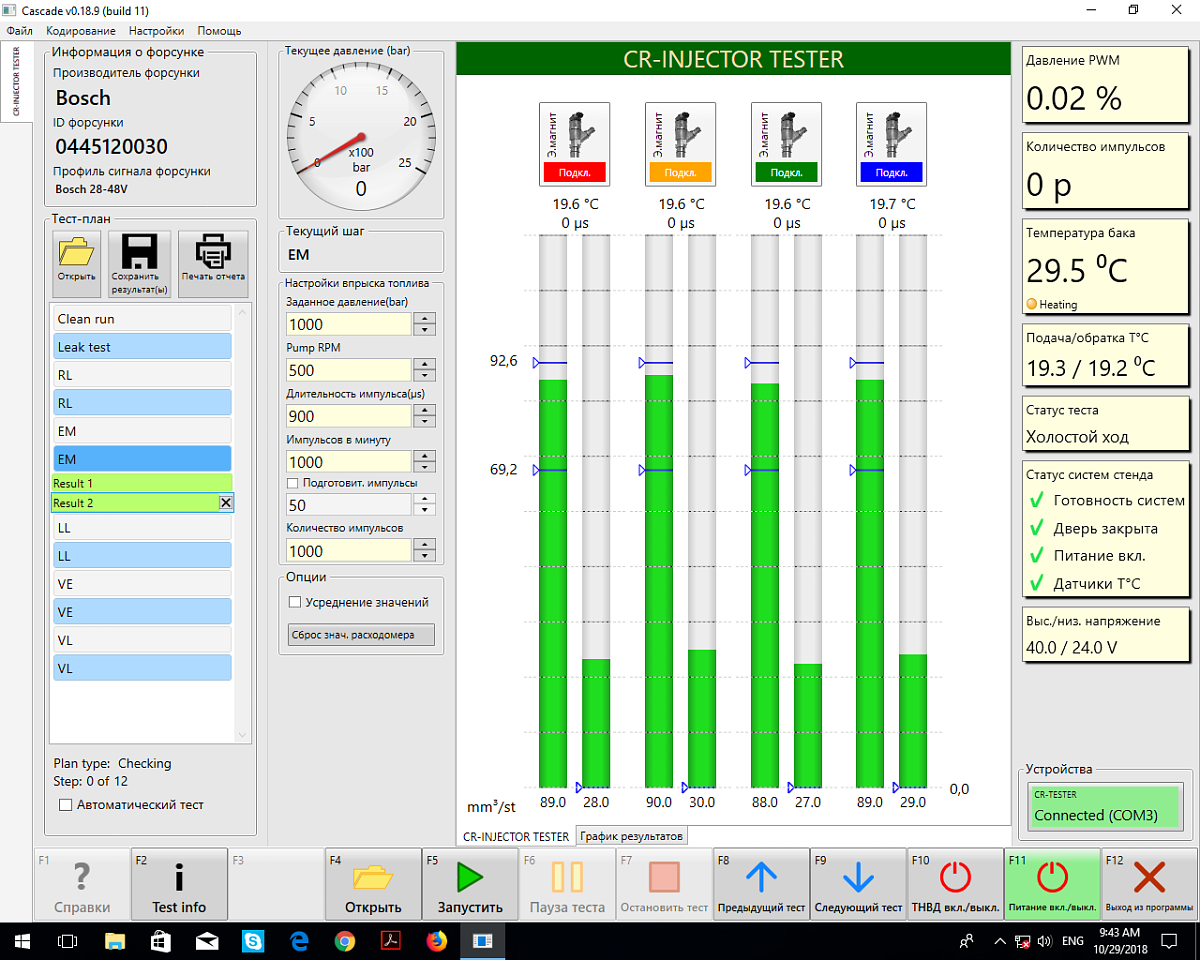Select Clean run test step
Screen dimensions: 1200x960
tap(142, 319)
